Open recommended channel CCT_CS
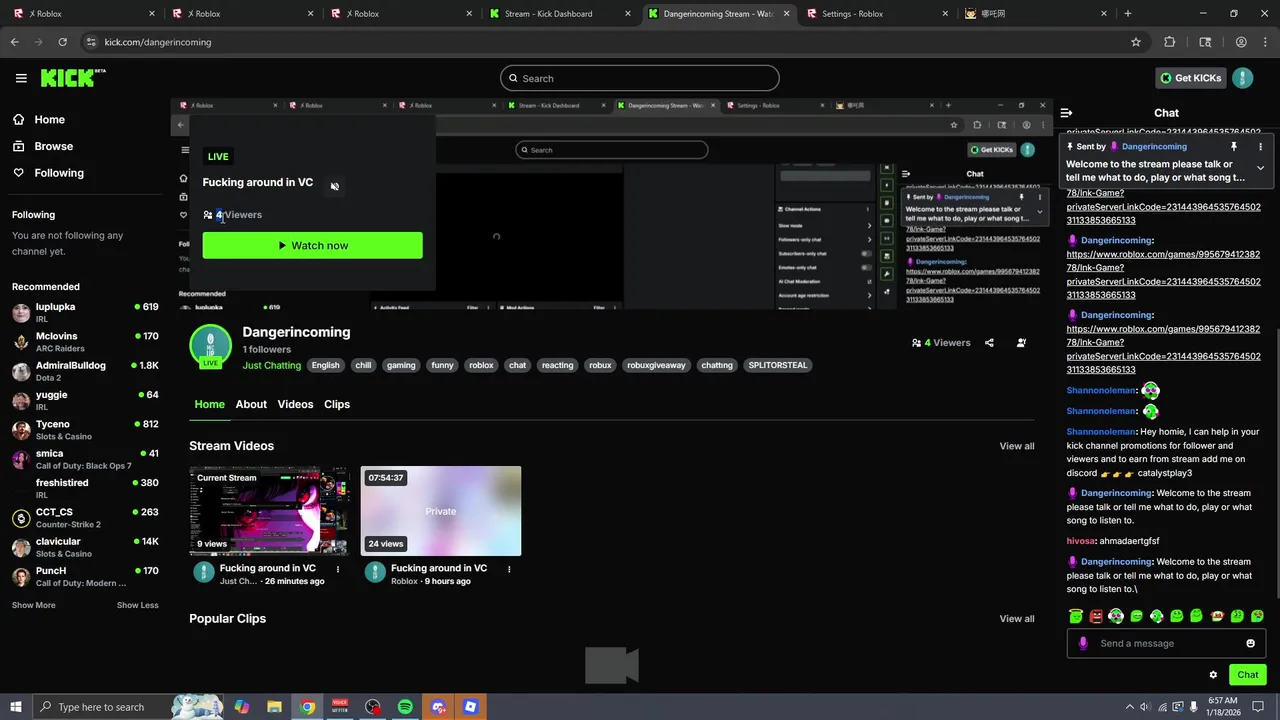This screenshot has height=720, width=1280. tap(85, 518)
